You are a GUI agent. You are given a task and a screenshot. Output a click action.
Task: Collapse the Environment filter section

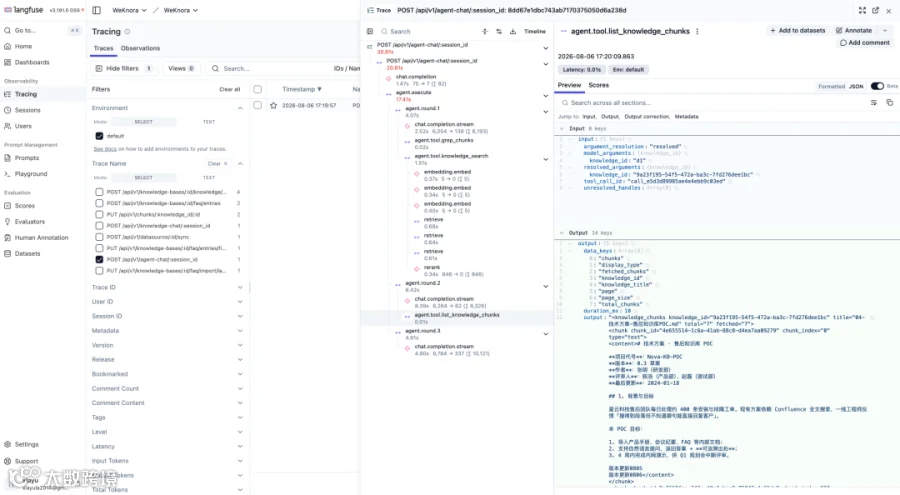240,108
